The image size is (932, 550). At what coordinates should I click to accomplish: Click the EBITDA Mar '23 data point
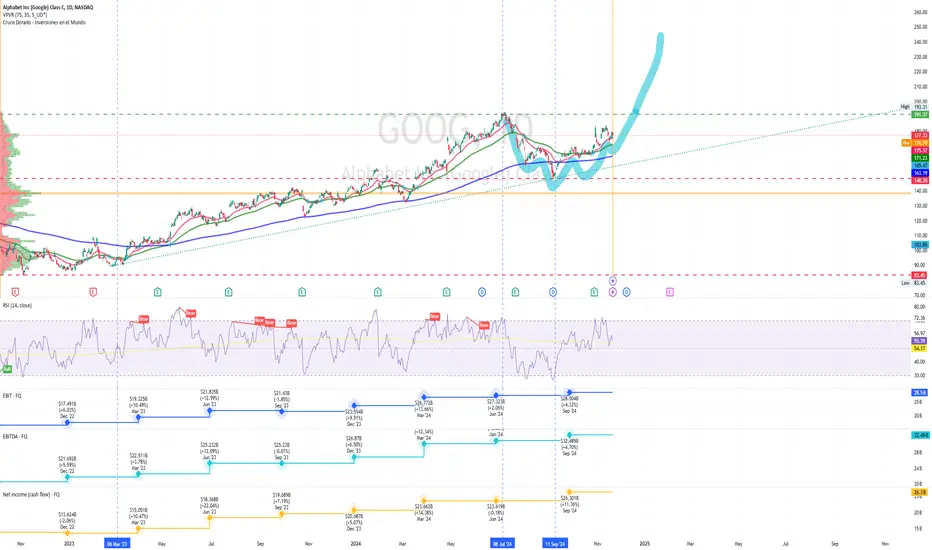pos(138,474)
